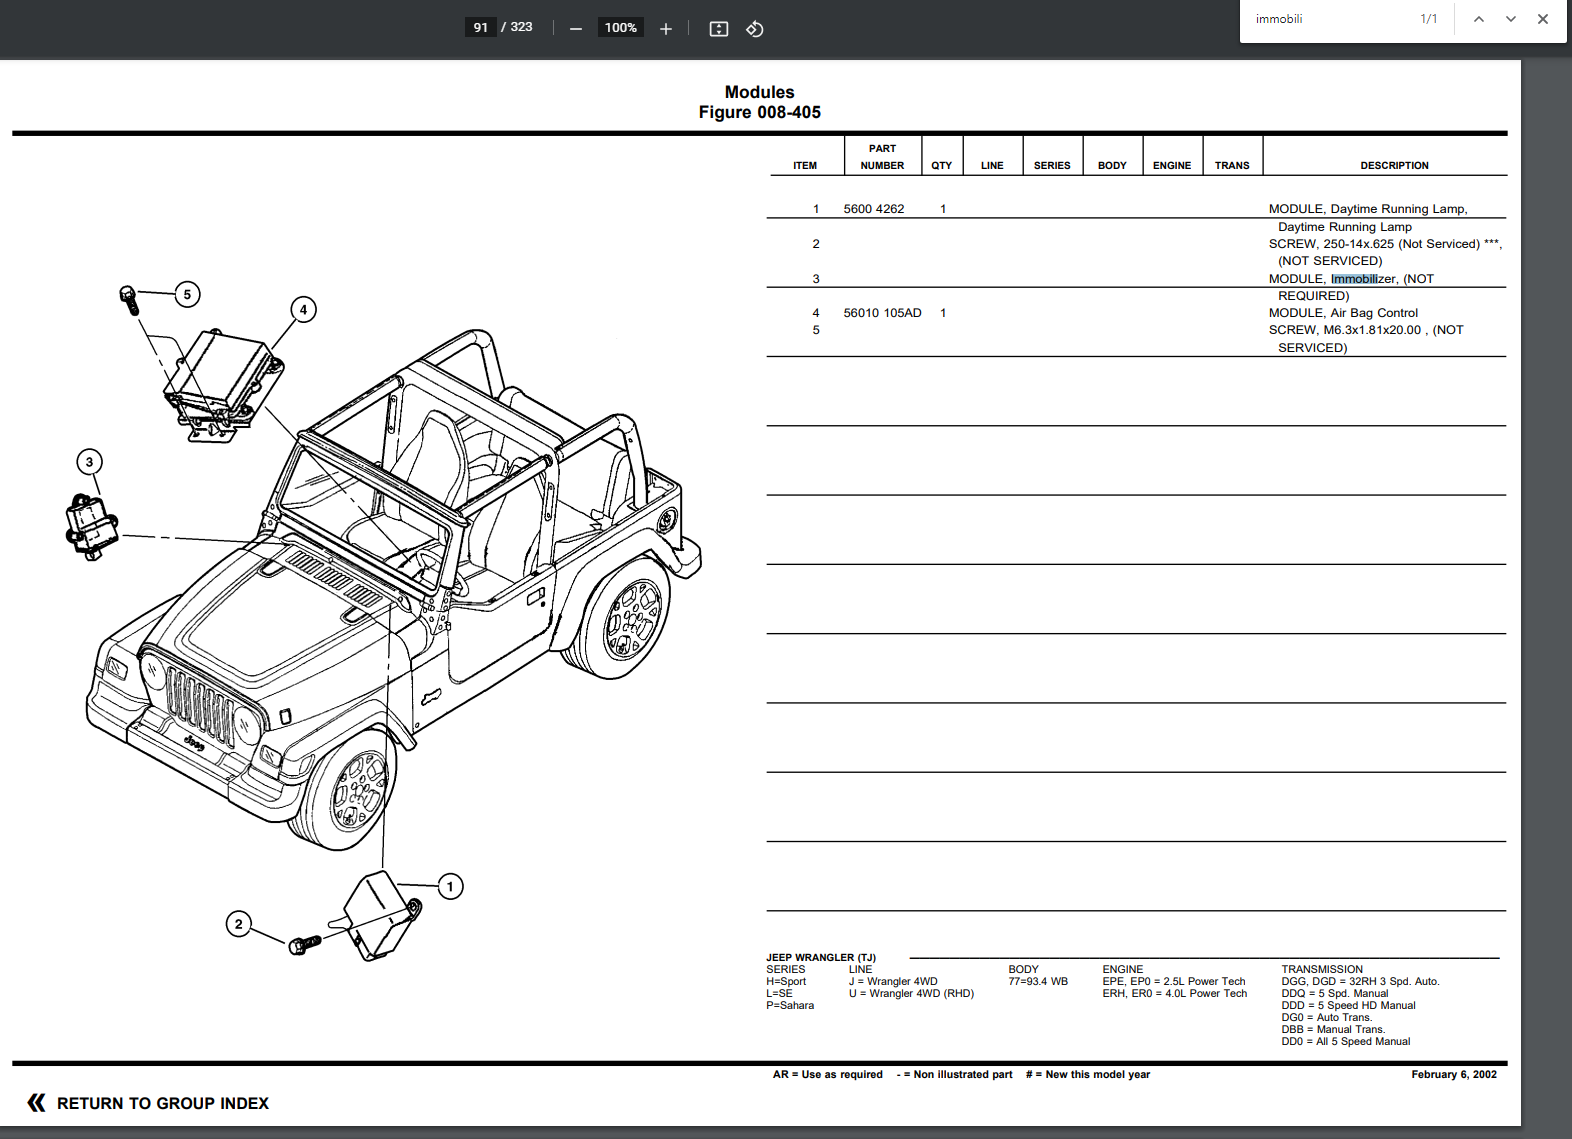Click callout number 1 in the diagram
The width and height of the screenshot is (1572, 1139).
click(x=450, y=887)
